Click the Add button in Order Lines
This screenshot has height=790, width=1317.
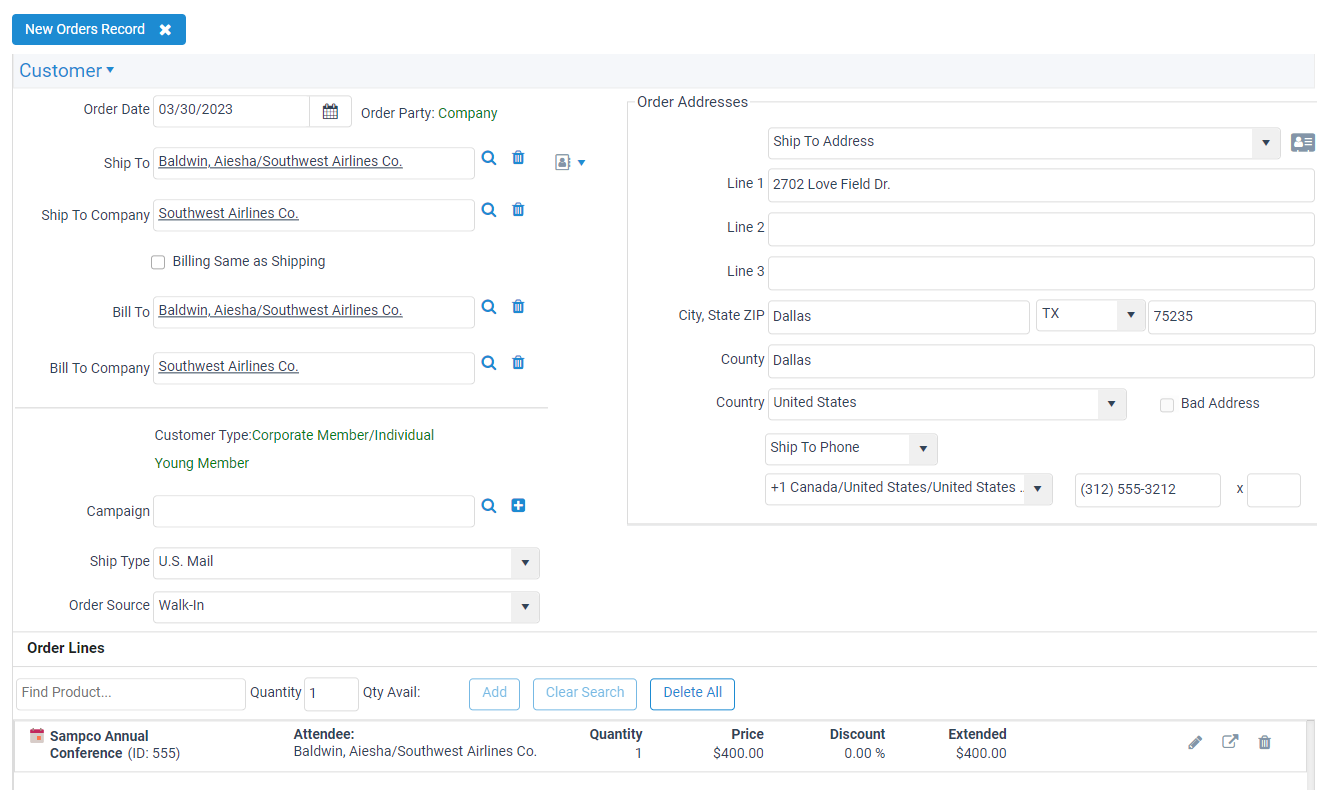click(495, 694)
